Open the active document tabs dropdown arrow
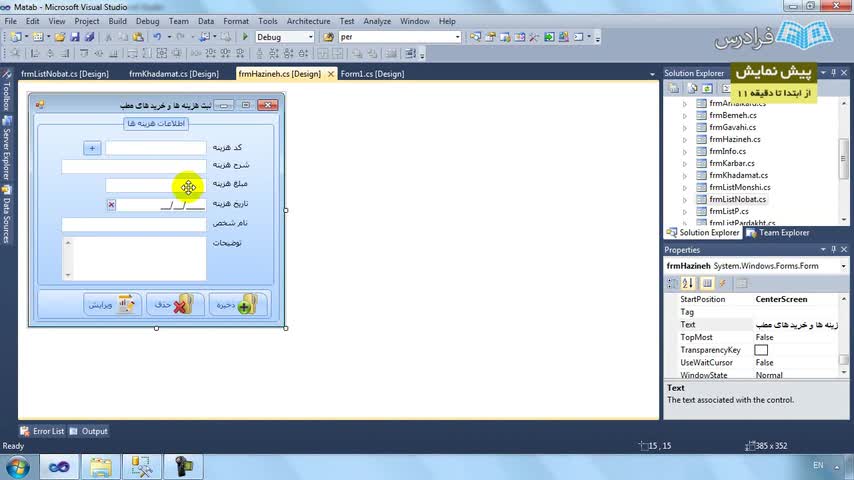 point(652,74)
